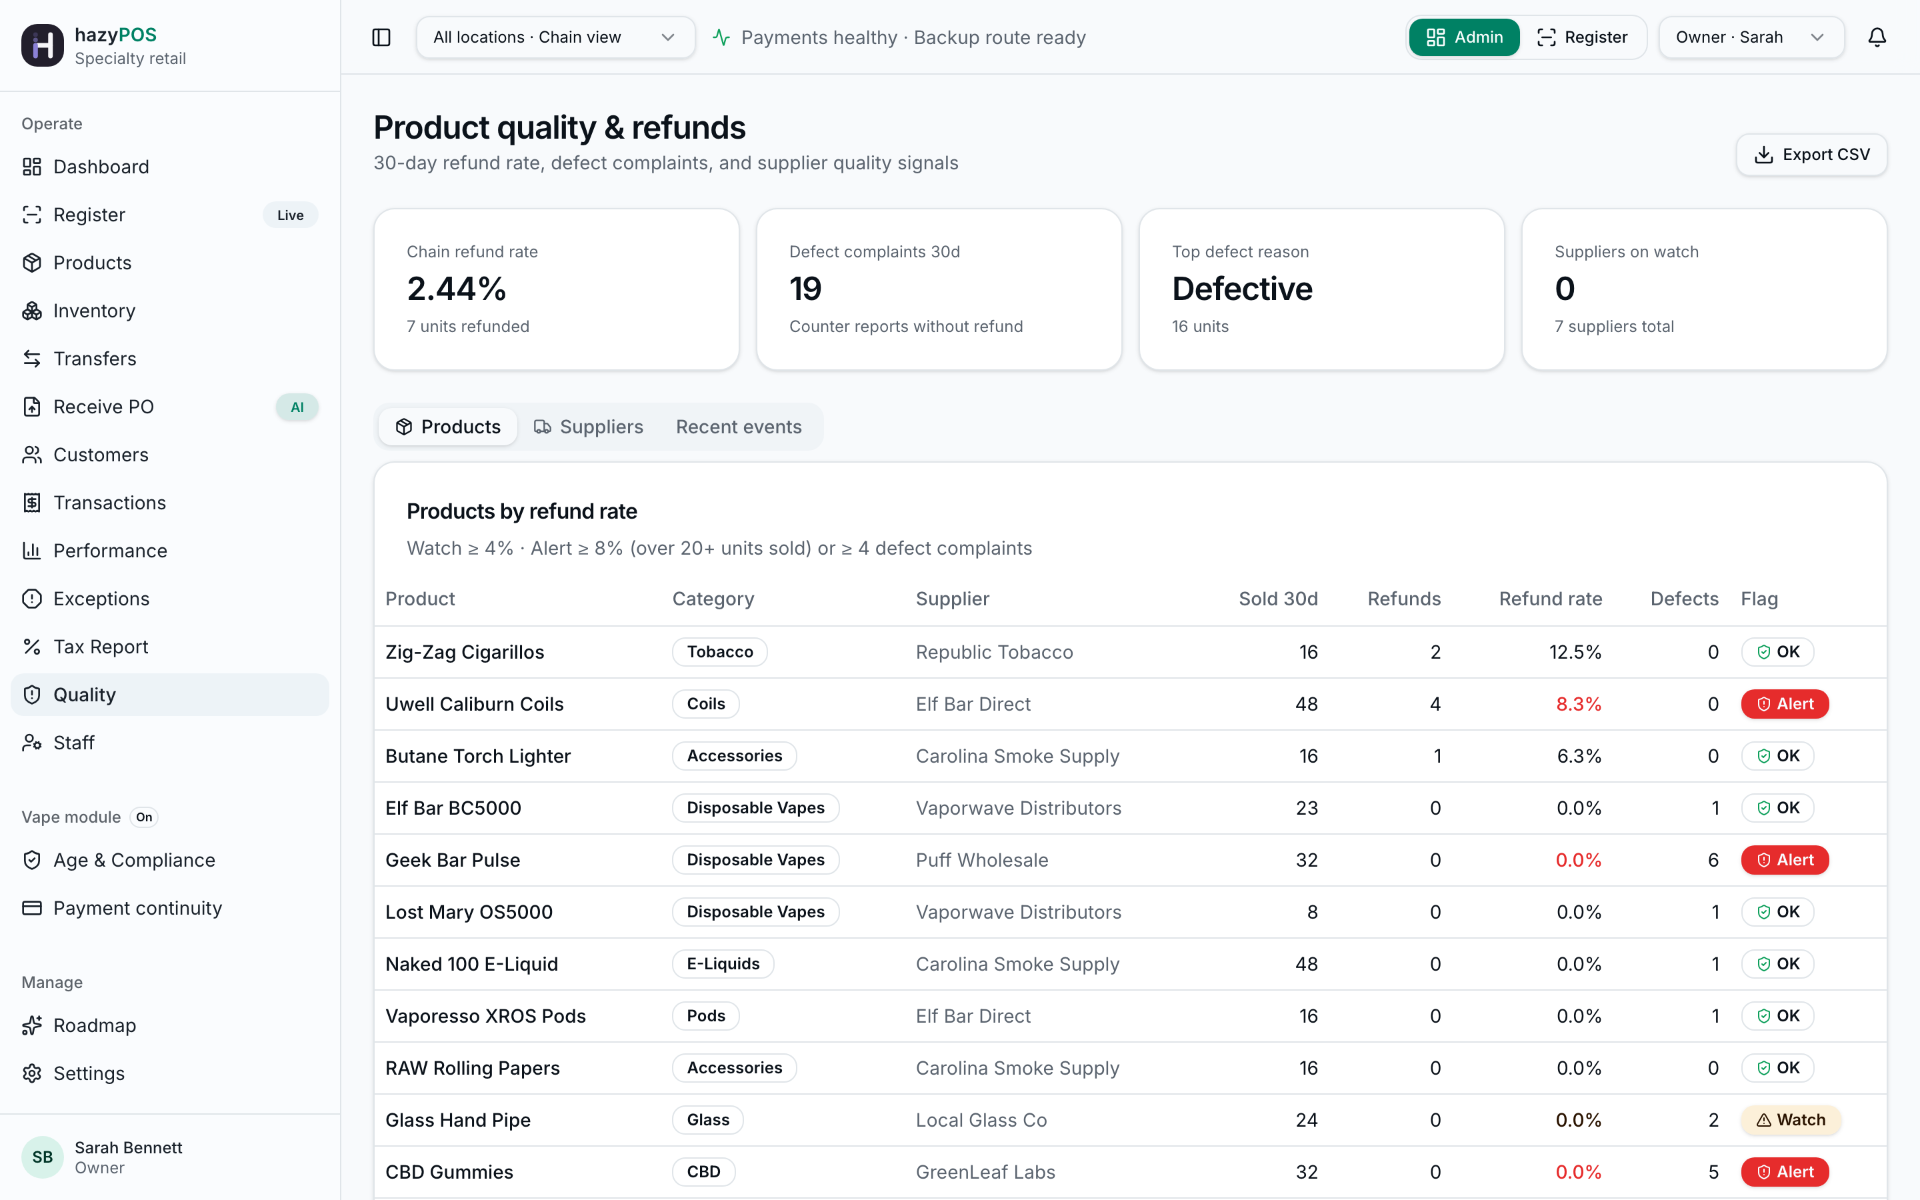Click the Payment continuity card icon

[x=32, y=908]
